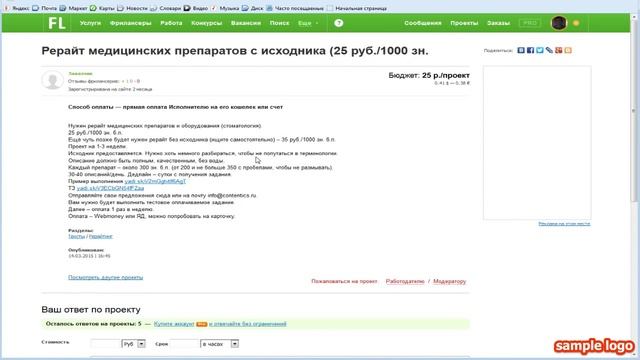Open the Новости bookmark
Viewport: 640px width, 360px height.
tap(132, 8)
